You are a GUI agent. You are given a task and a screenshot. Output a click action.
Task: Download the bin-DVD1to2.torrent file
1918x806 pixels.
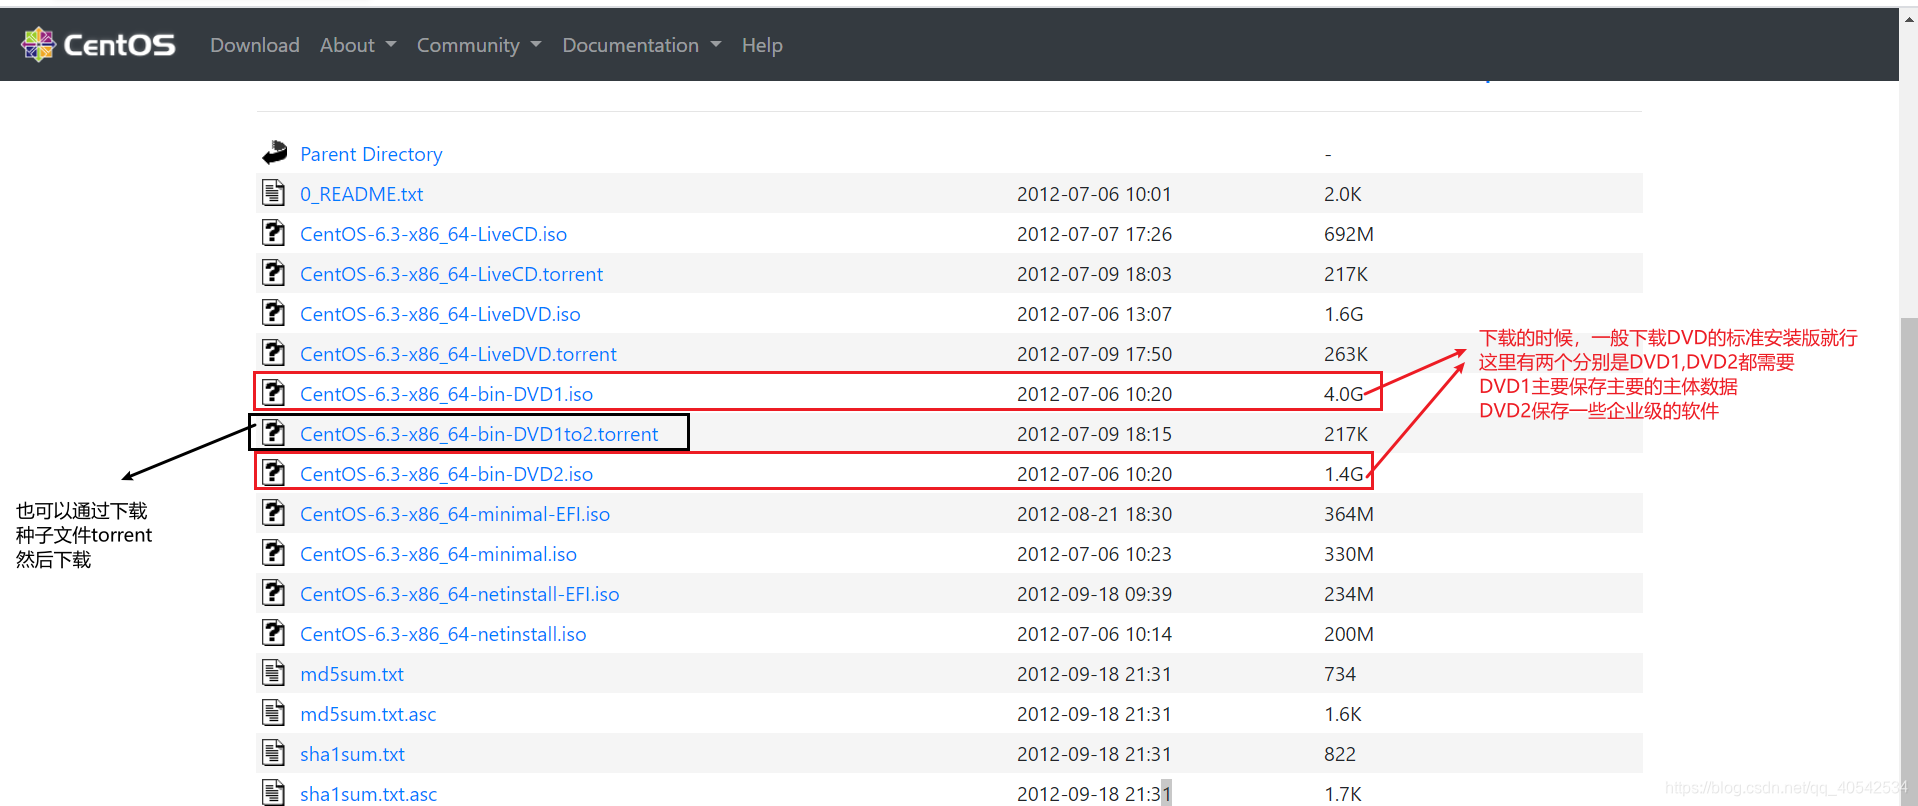click(x=479, y=434)
